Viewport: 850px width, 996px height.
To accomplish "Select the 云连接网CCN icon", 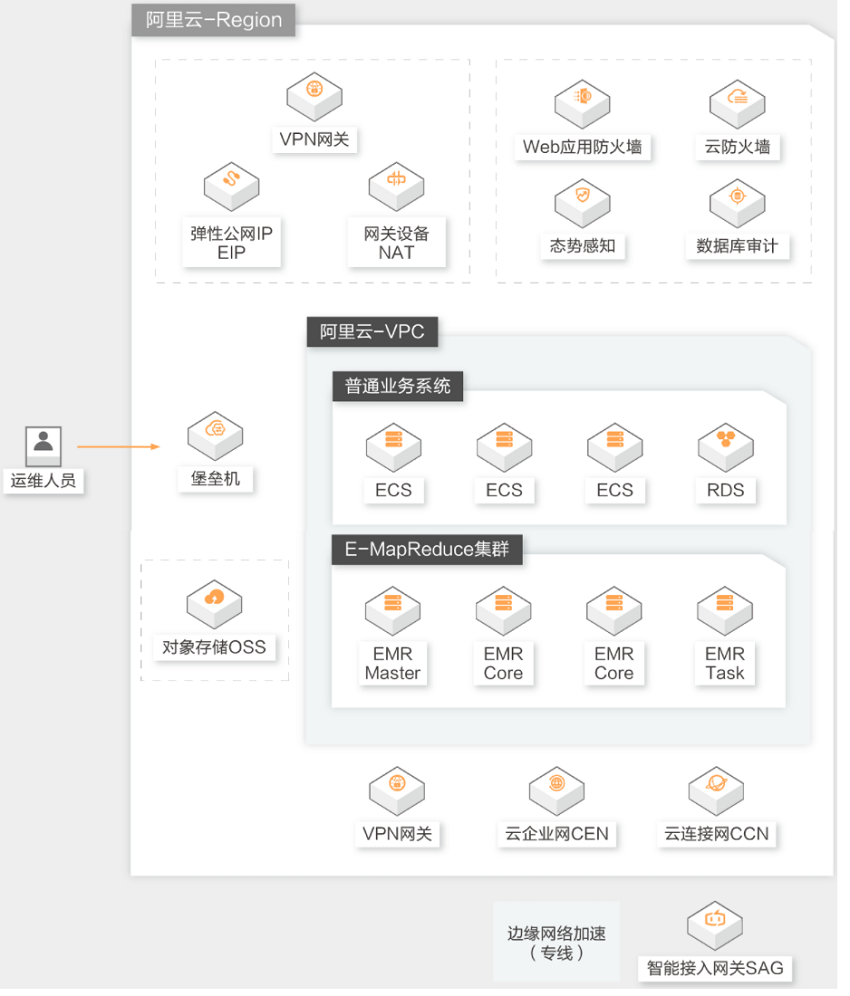I will tap(717, 791).
